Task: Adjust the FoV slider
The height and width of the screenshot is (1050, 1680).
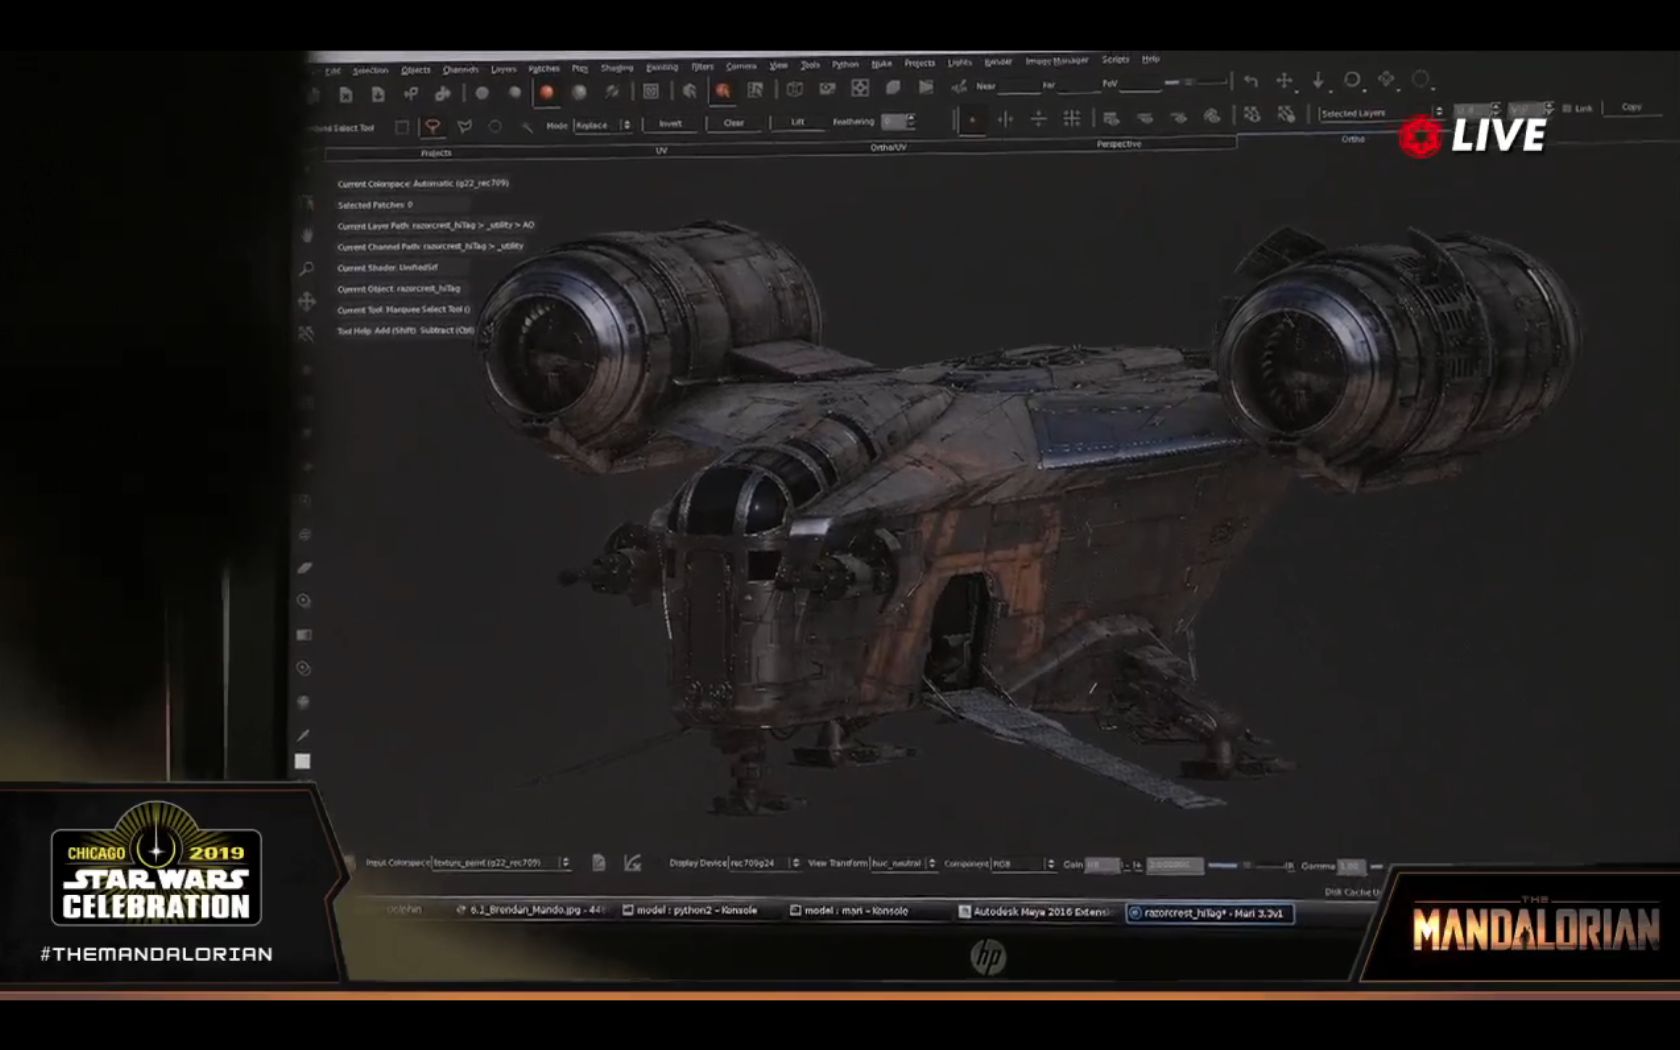Action: (x=1195, y=82)
